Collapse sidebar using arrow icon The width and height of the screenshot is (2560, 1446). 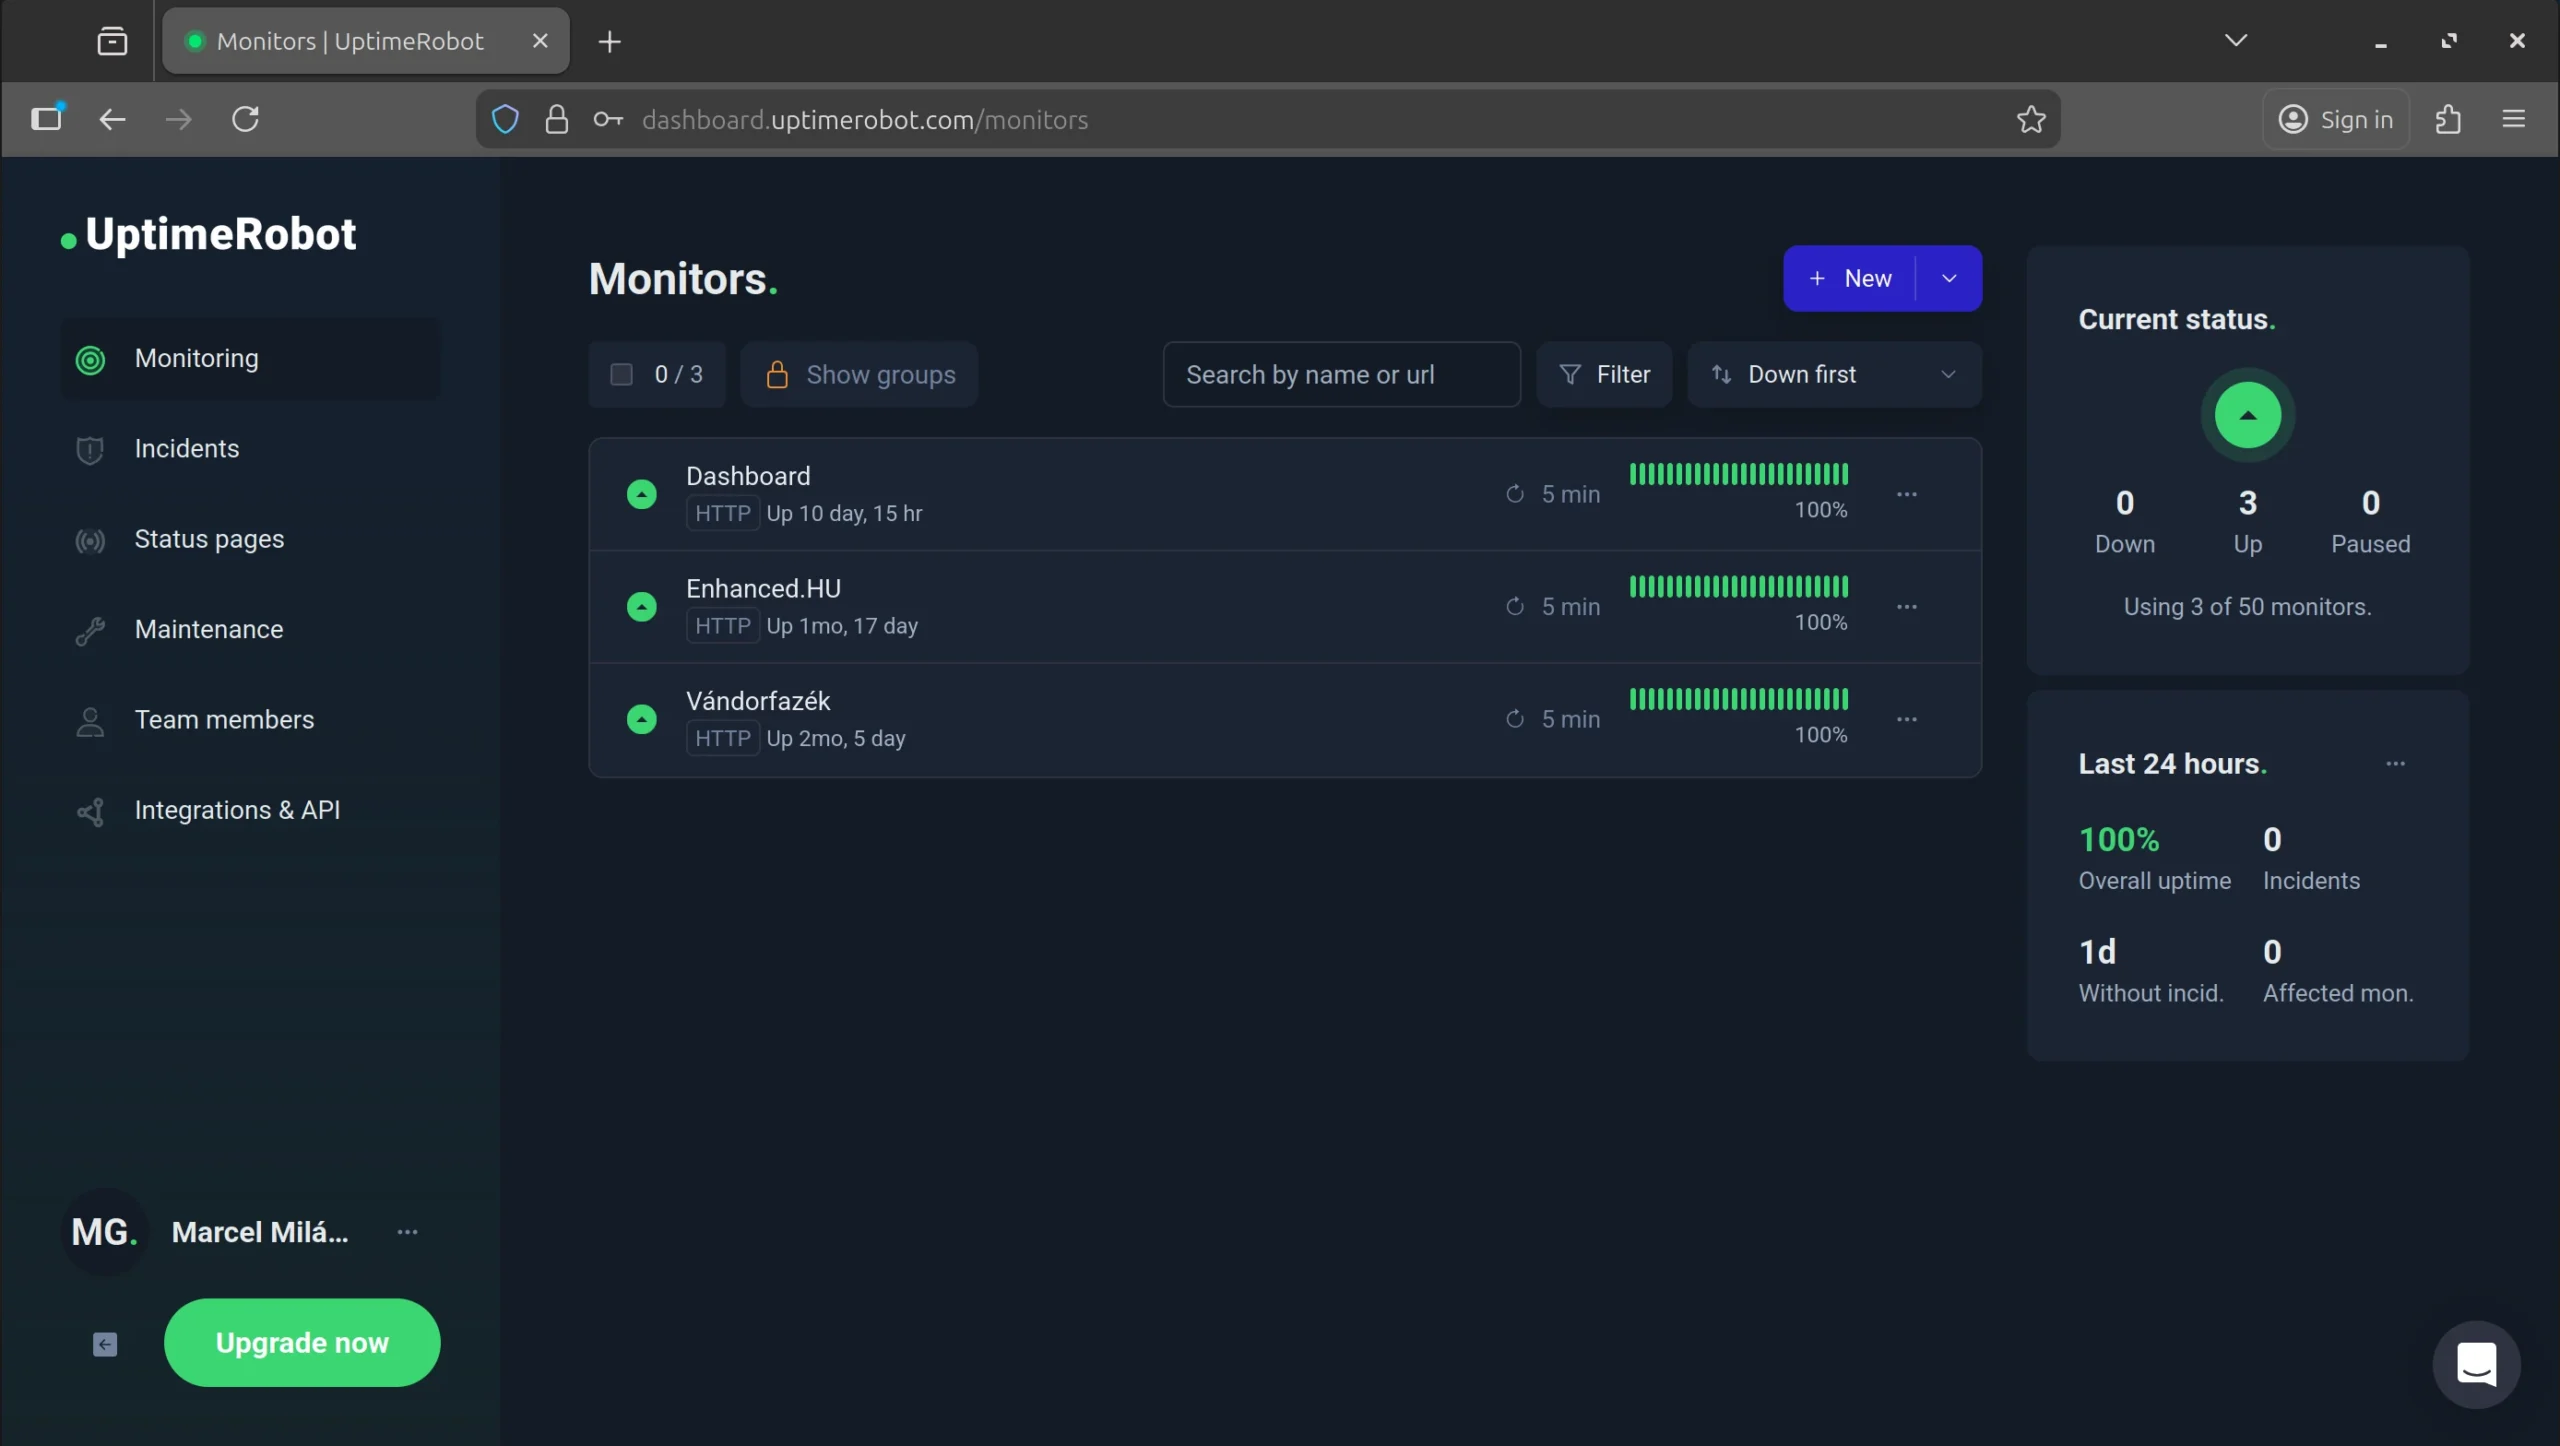tap(105, 1344)
